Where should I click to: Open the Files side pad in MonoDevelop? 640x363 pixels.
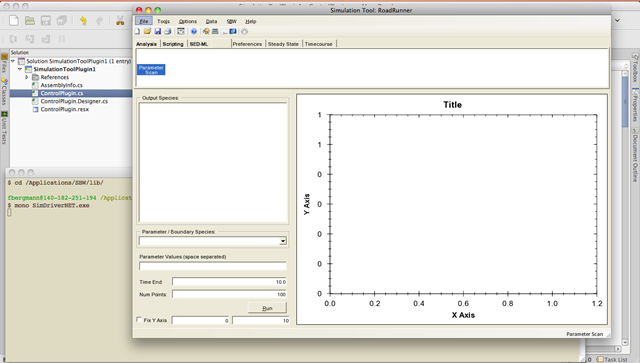pos(4,63)
